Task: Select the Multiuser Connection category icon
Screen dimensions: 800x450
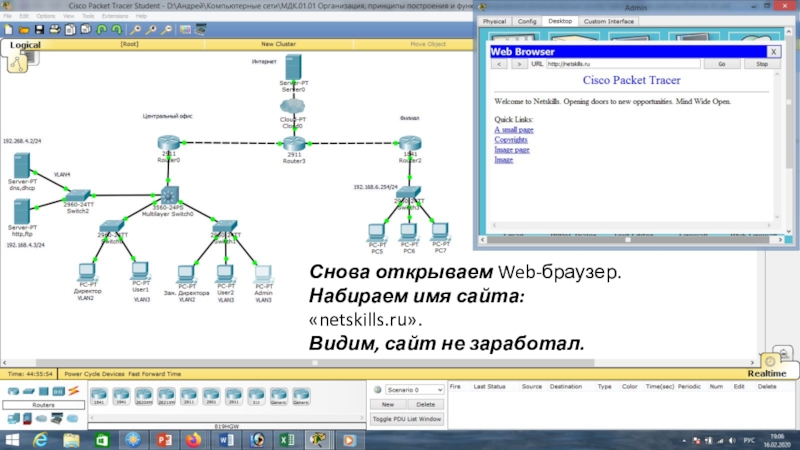Action: 72,419
